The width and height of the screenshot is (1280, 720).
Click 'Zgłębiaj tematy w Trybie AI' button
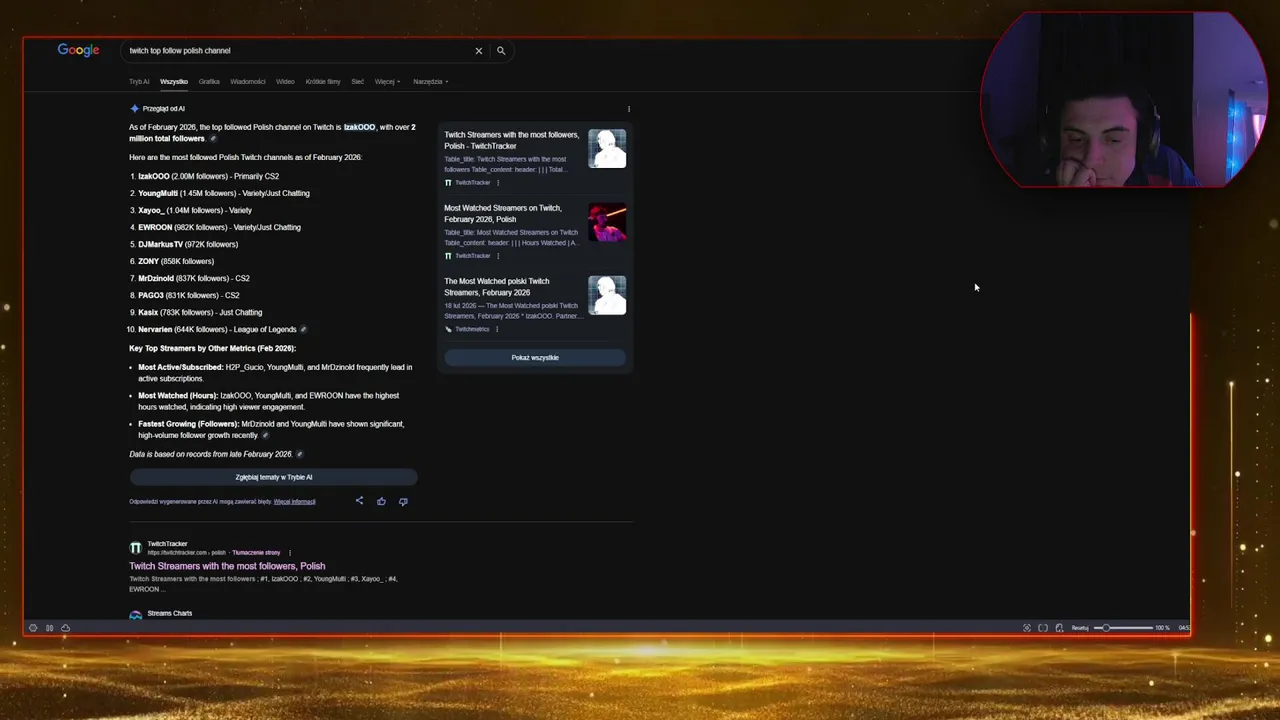pyautogui.click(x=273, y=478)
